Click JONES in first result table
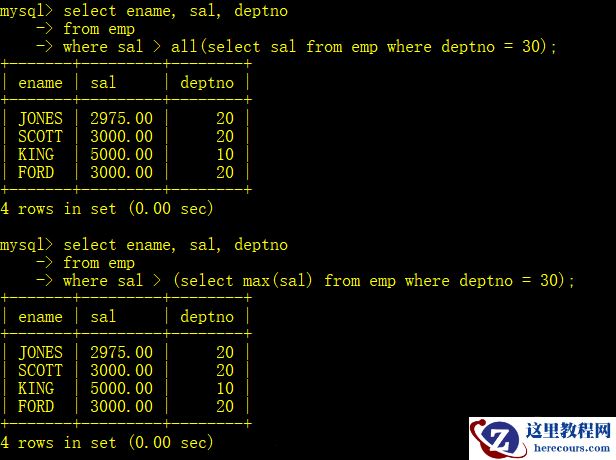Viewport: 616px width, 460px height. [40, 118]
